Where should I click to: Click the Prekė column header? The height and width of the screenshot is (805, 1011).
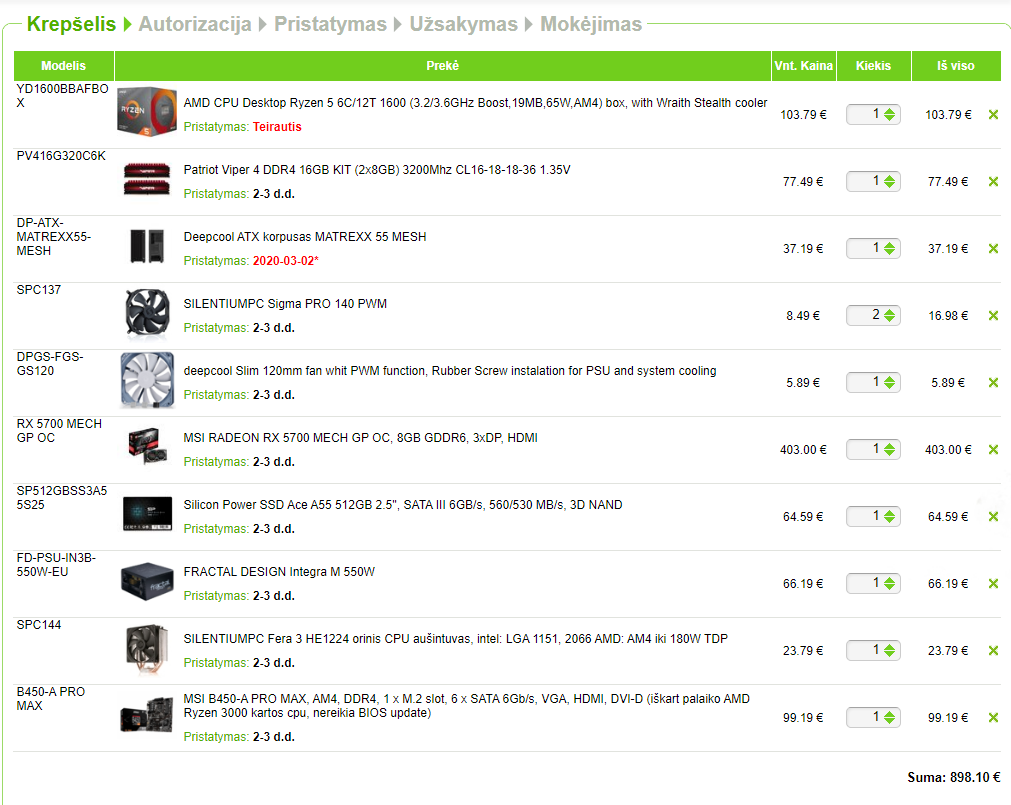[442, 66]
